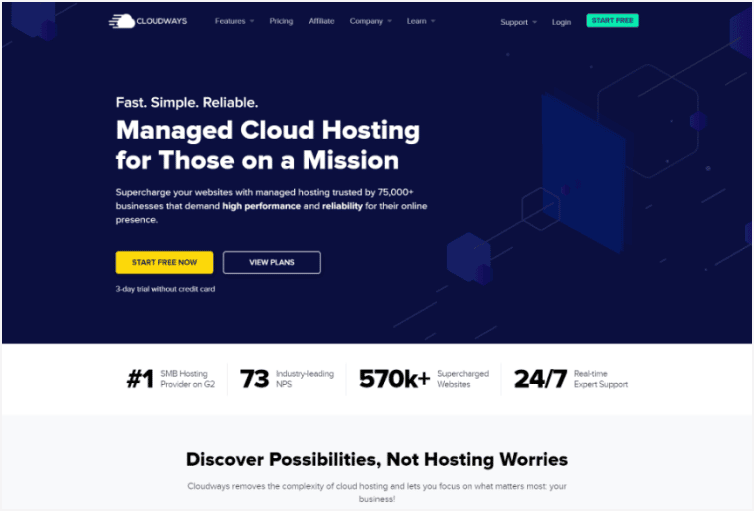754x511 pixels.
Task: Expand the Support dropdown arrow
Action: pos(534,22)
